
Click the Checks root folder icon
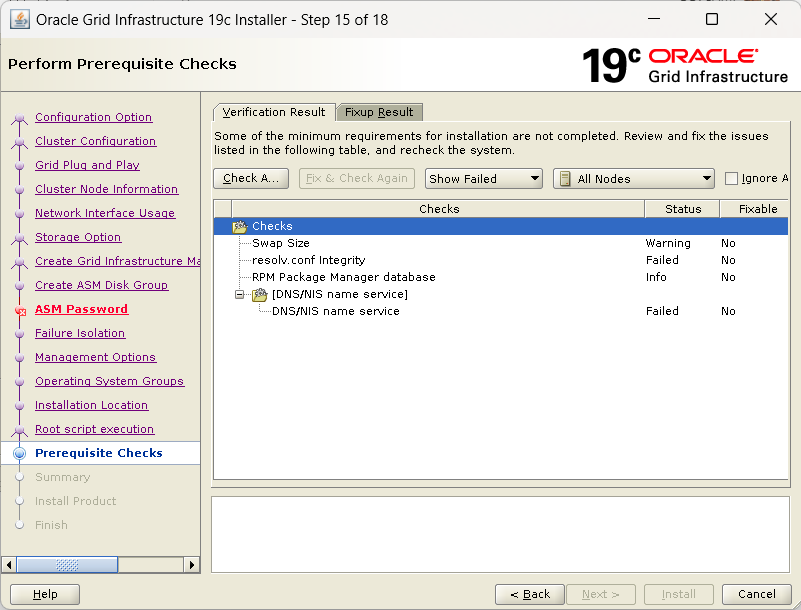(240, 226)
